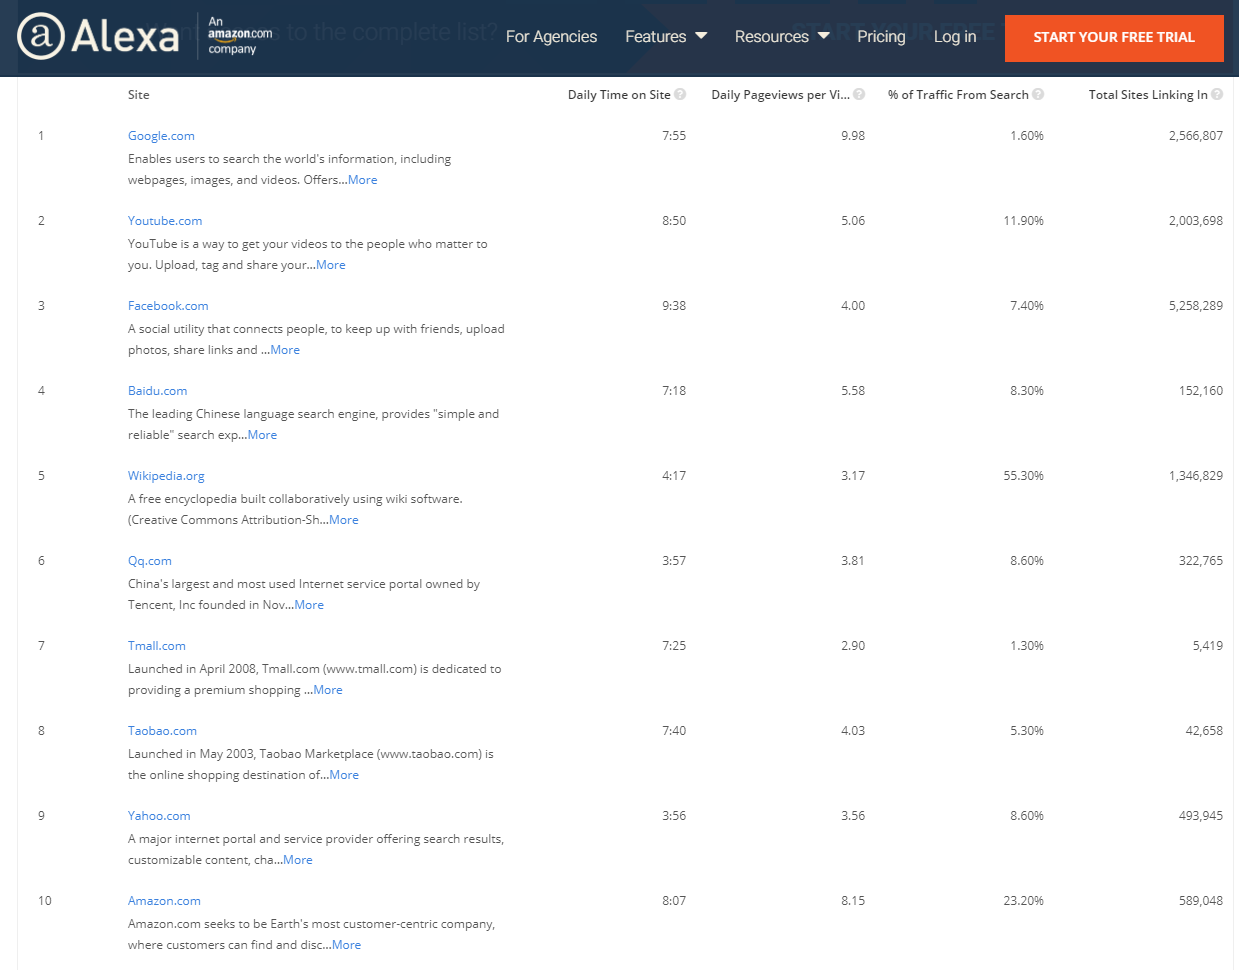1239x970 pixels.
Task: Click the Site column header
Action: [139, 95]
